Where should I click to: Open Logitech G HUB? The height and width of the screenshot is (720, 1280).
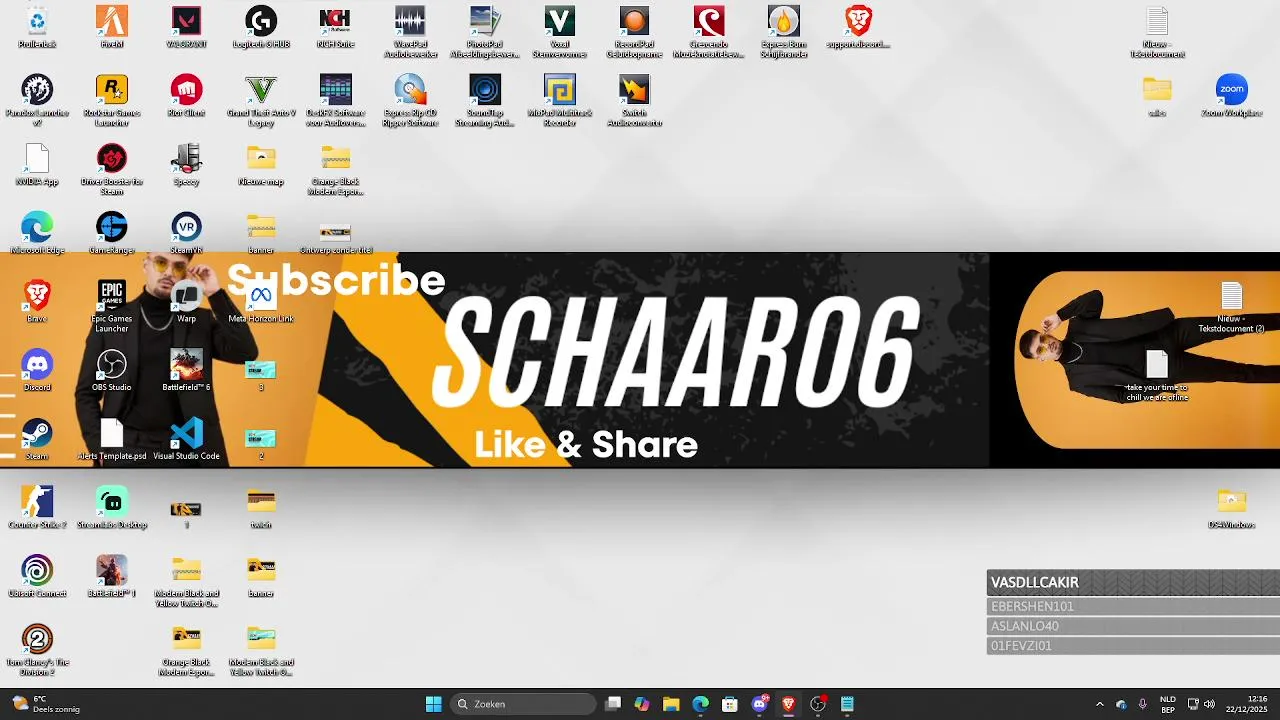(261, 27)
